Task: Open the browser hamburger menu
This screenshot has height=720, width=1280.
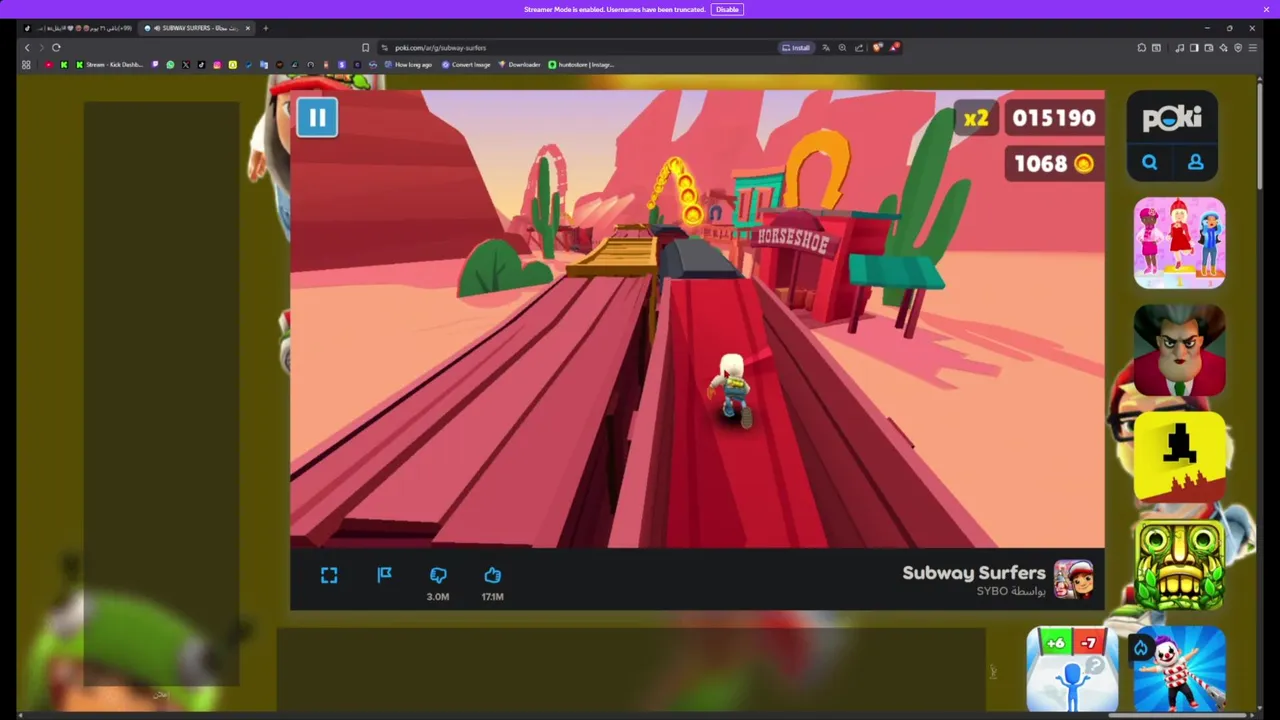Action: tap(1253, 48)
